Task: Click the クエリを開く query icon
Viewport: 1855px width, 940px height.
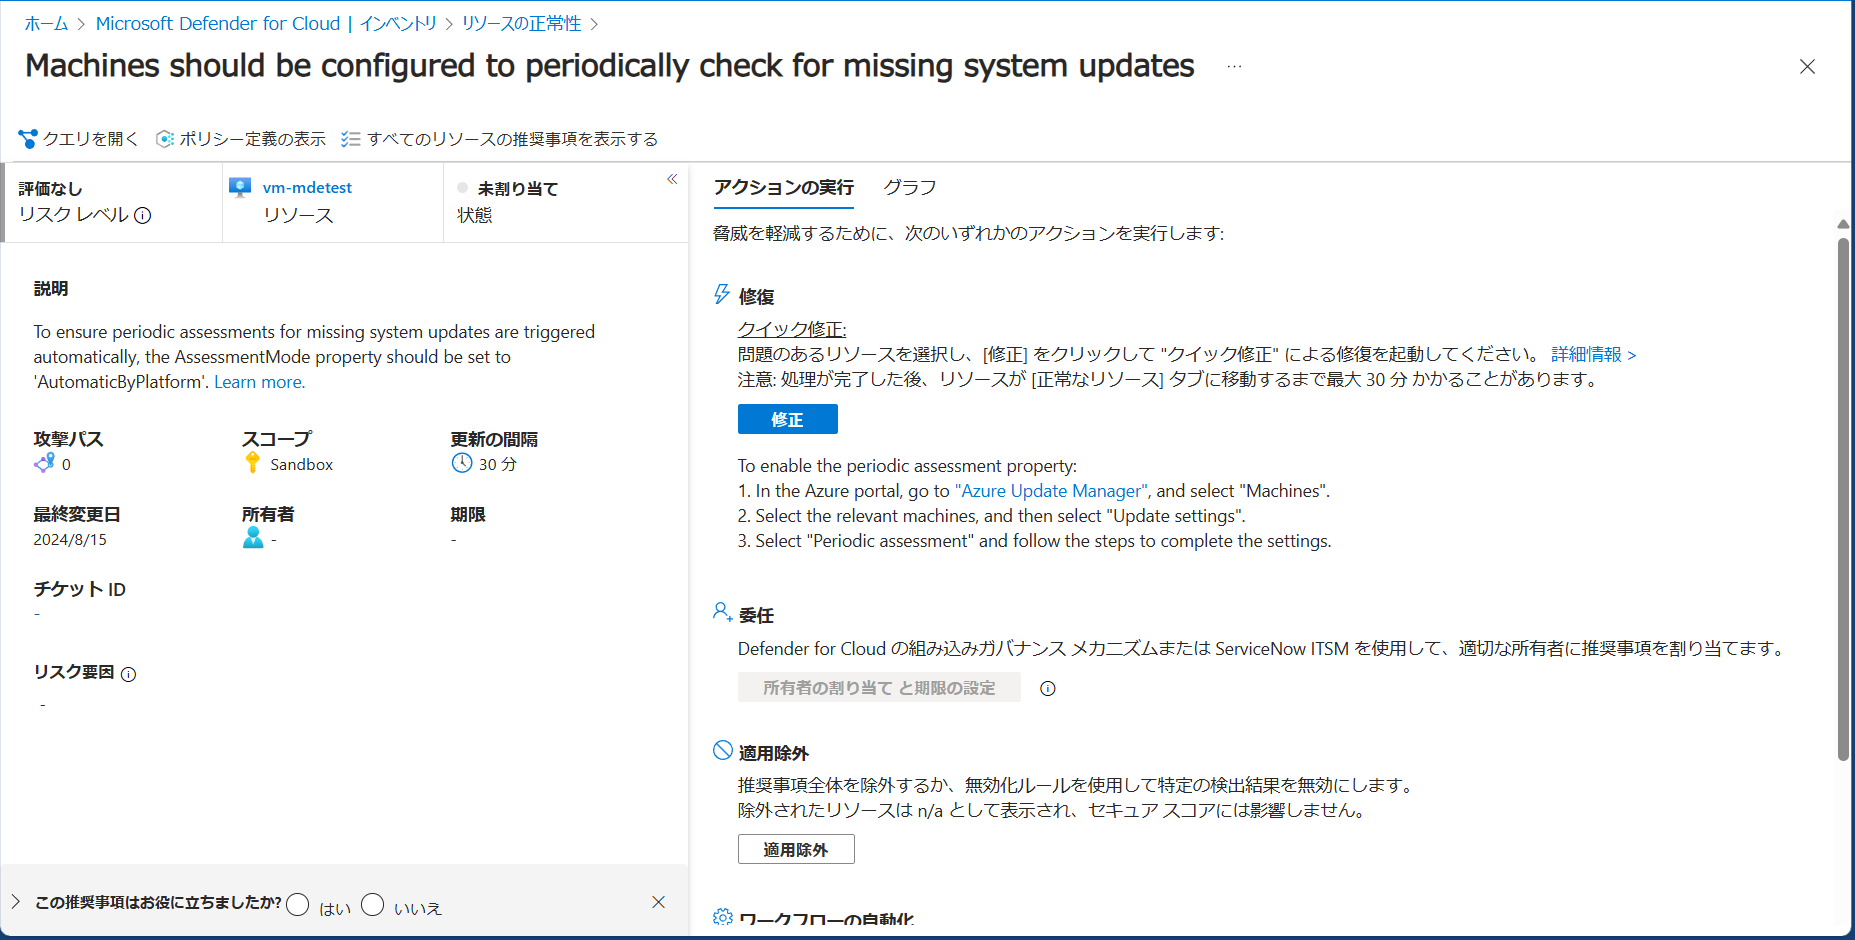Action: coord(28,139)
